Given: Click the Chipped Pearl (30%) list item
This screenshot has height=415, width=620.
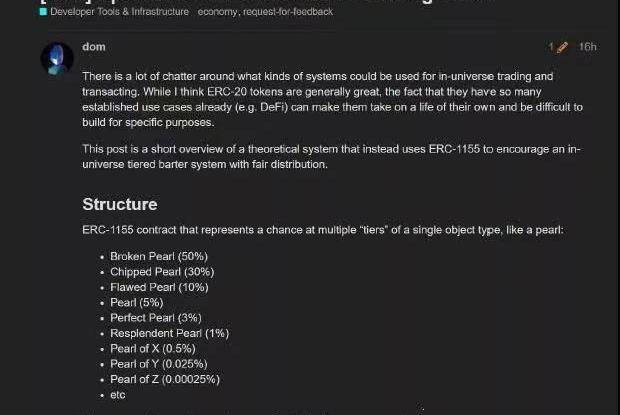Looking at the screenshot, I should click(x=162, y=272).
